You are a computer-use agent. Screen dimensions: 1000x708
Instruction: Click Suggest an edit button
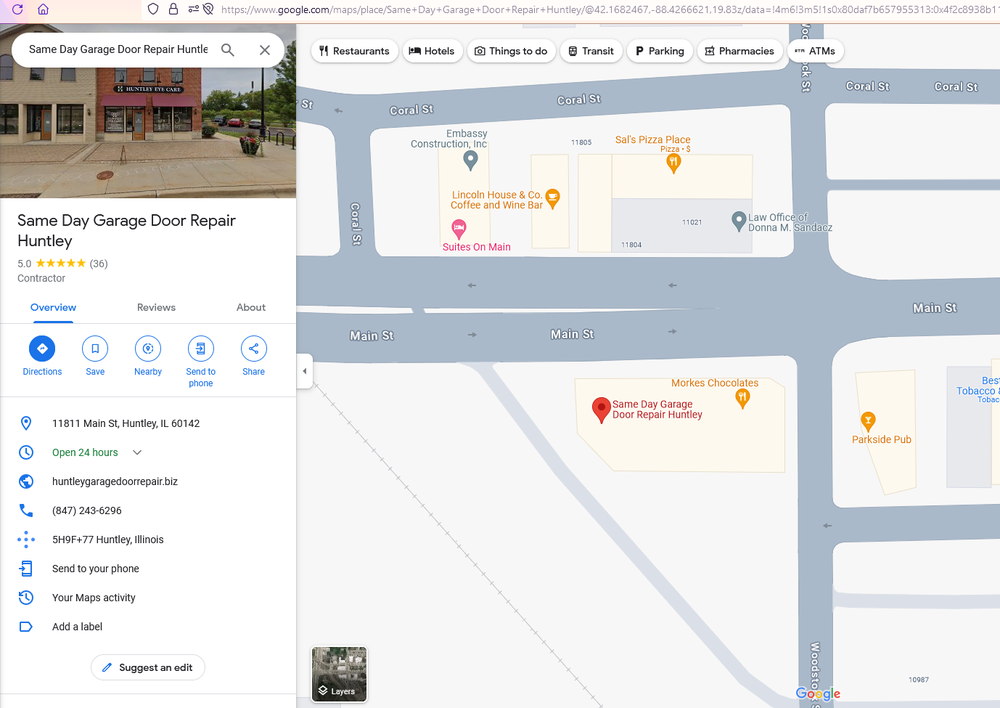click(x=148, y=667)
